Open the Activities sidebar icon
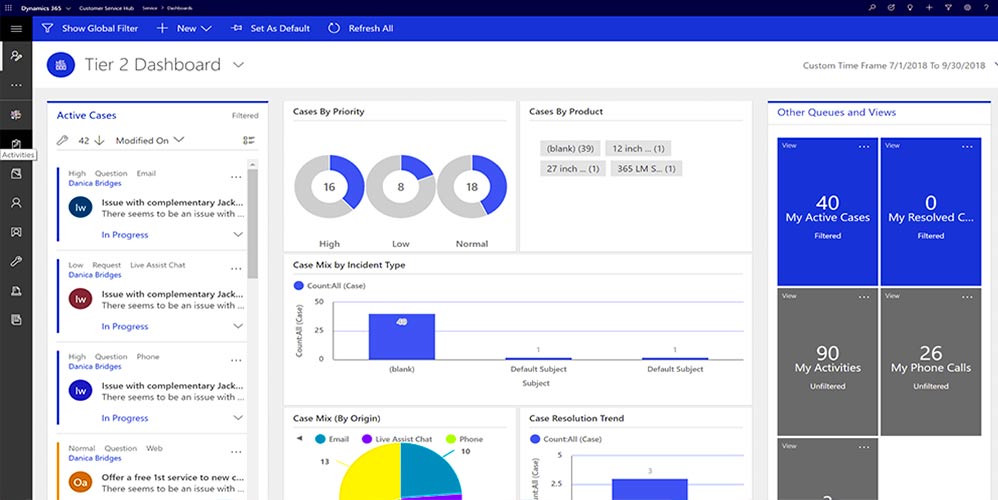This screenshot has height=500, width=998. [16, 144]
